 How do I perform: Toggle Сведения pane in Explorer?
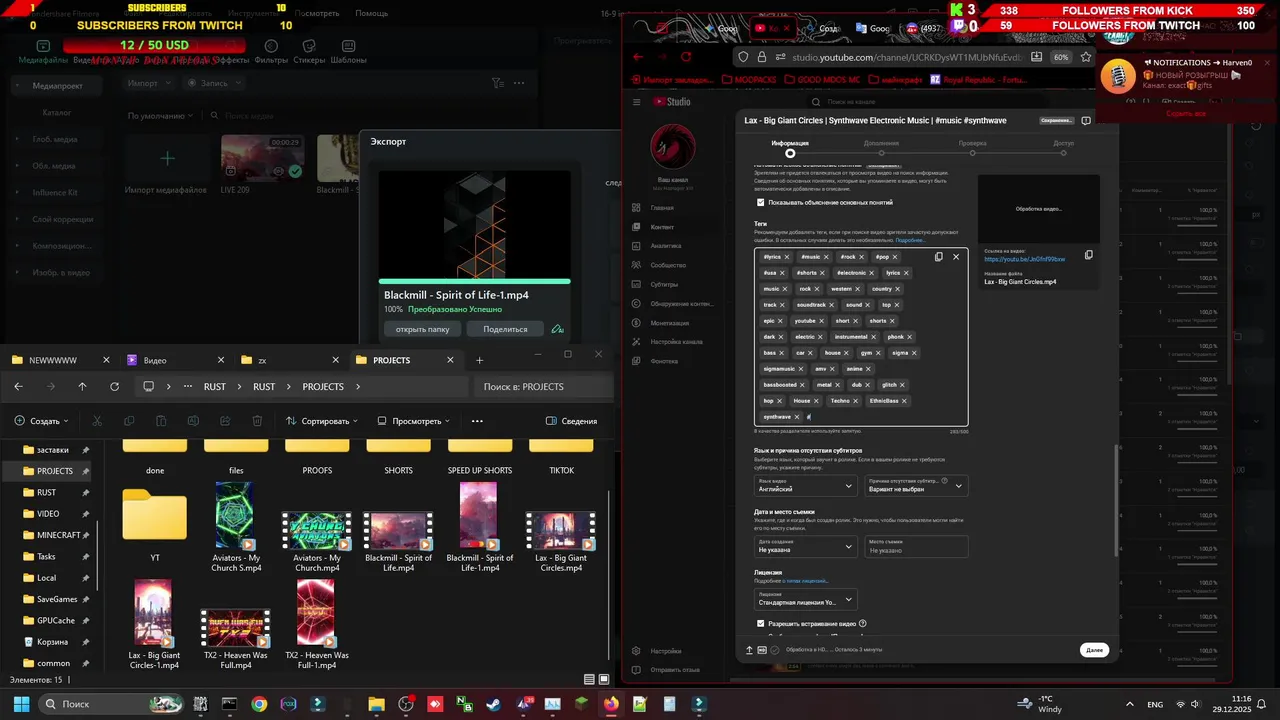pyautogui.click(x=571, y=421)
